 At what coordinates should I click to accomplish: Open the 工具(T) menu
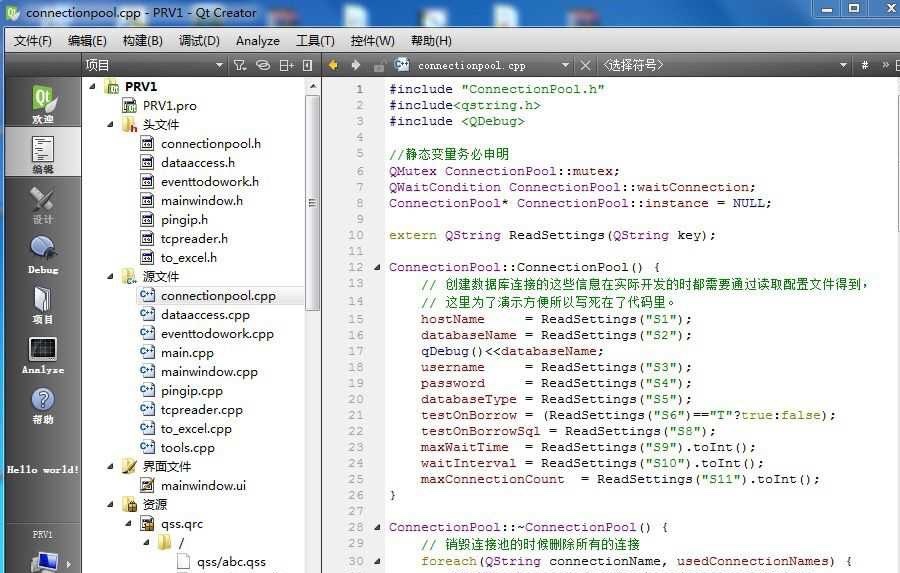(x=315, y=41)
